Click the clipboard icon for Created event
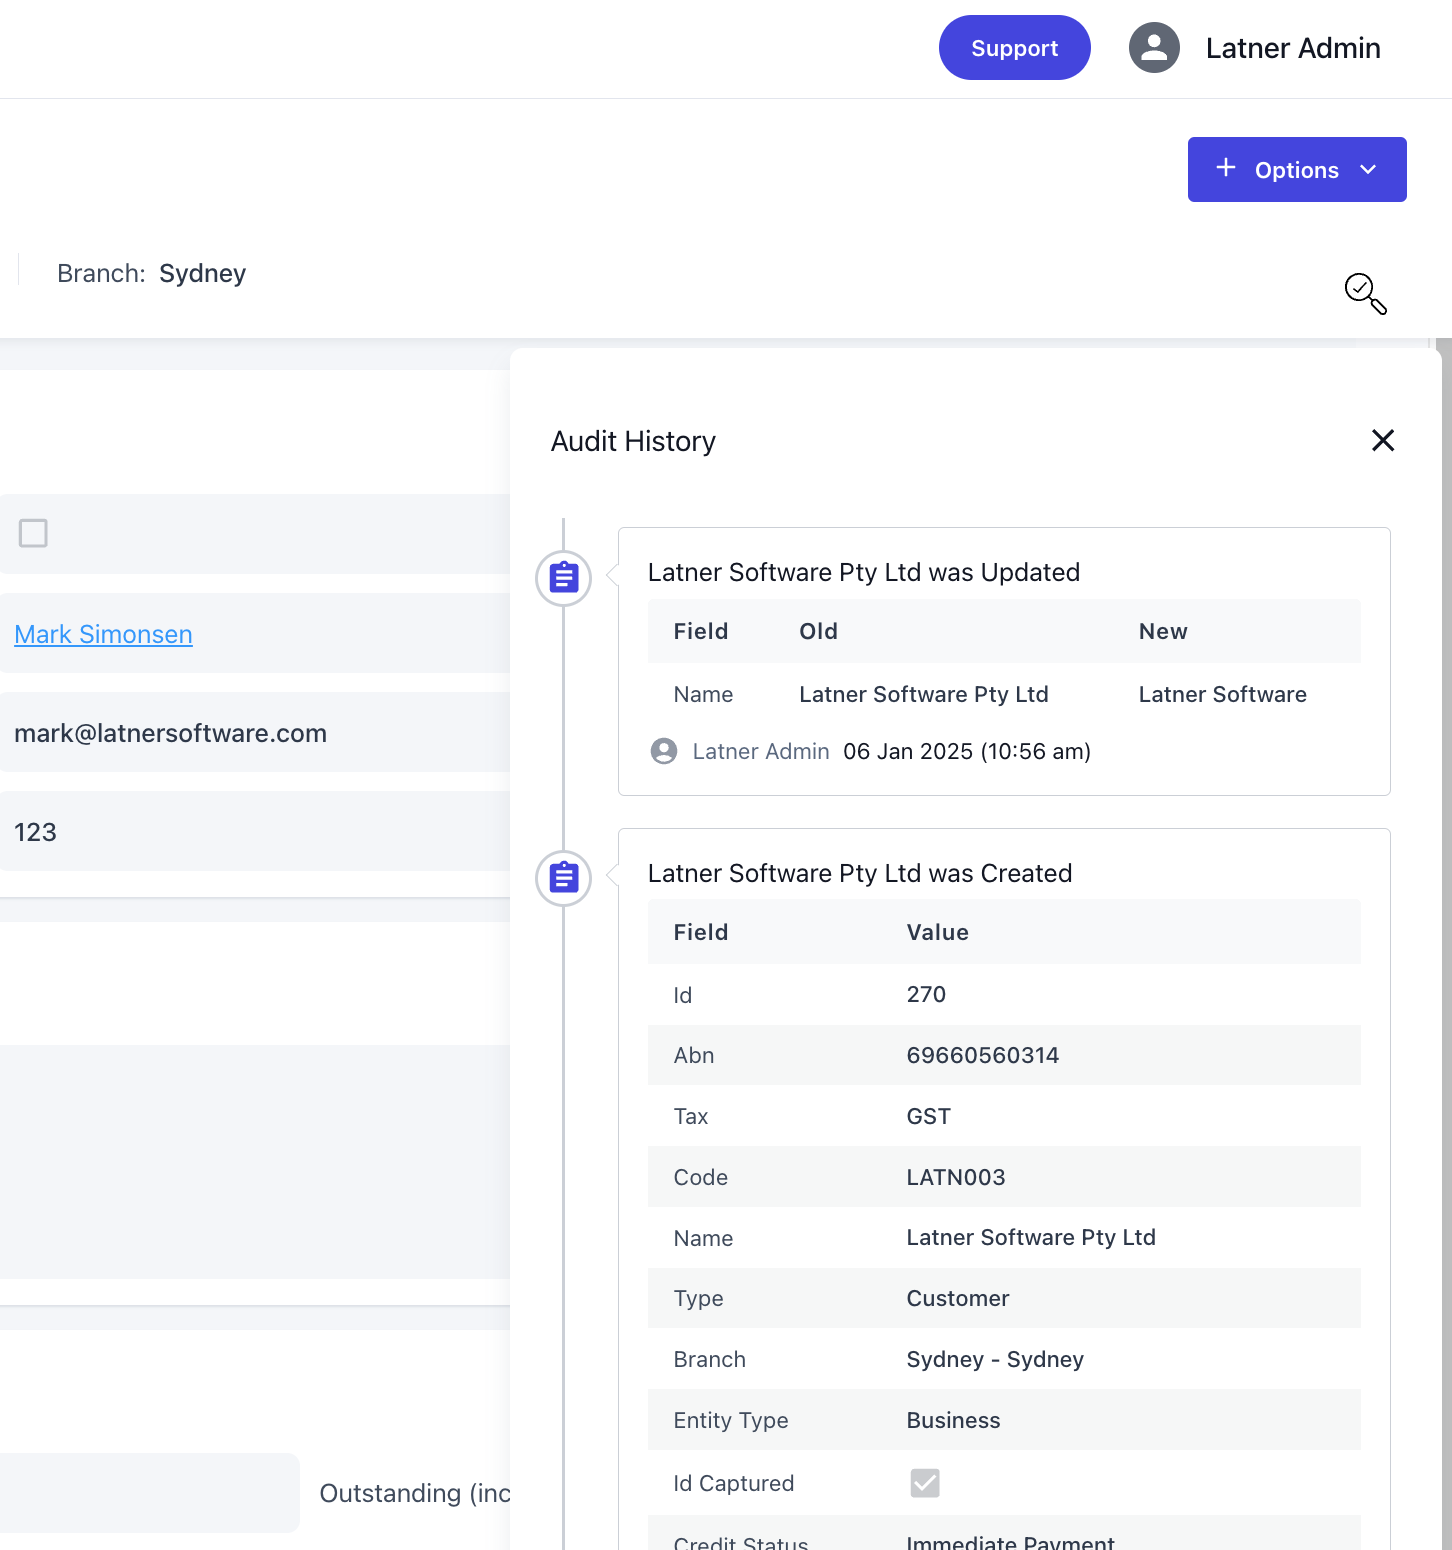This screenshot has height=1550, width=1452. point(564,877)
